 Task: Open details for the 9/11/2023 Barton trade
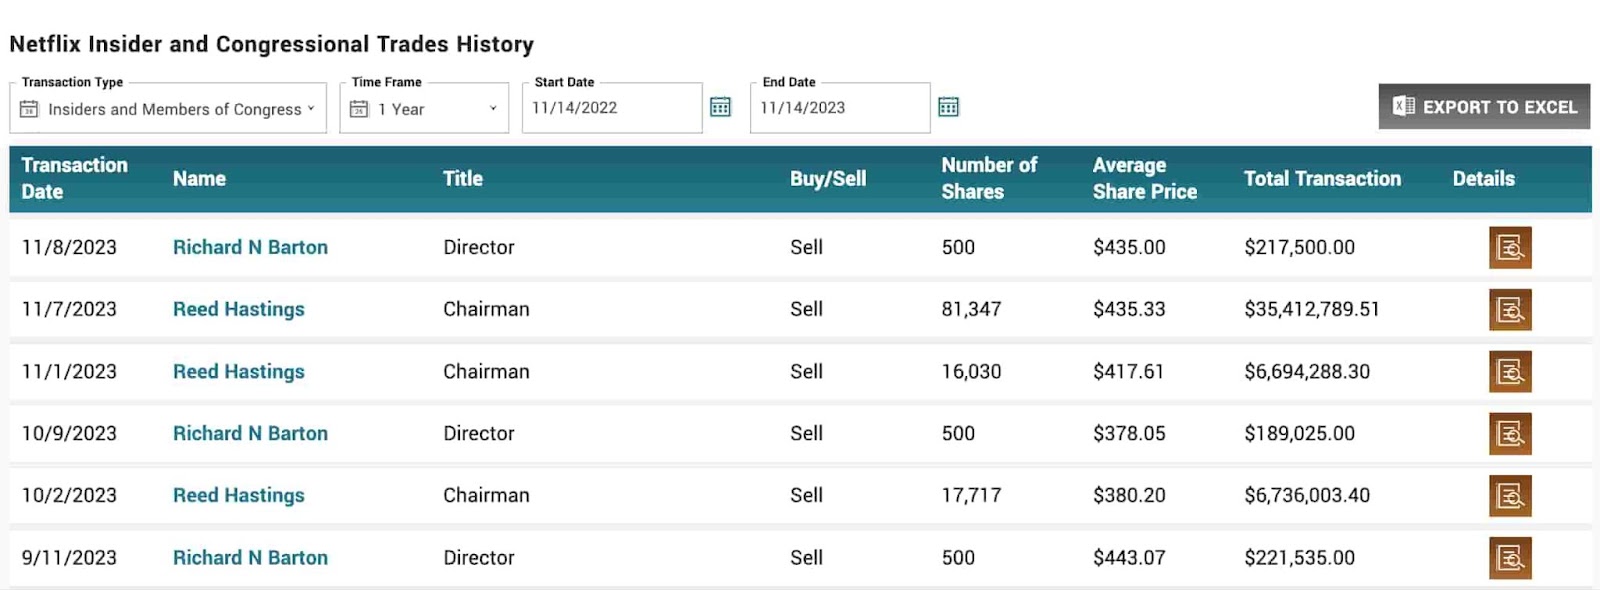(x=1510, y=558)
